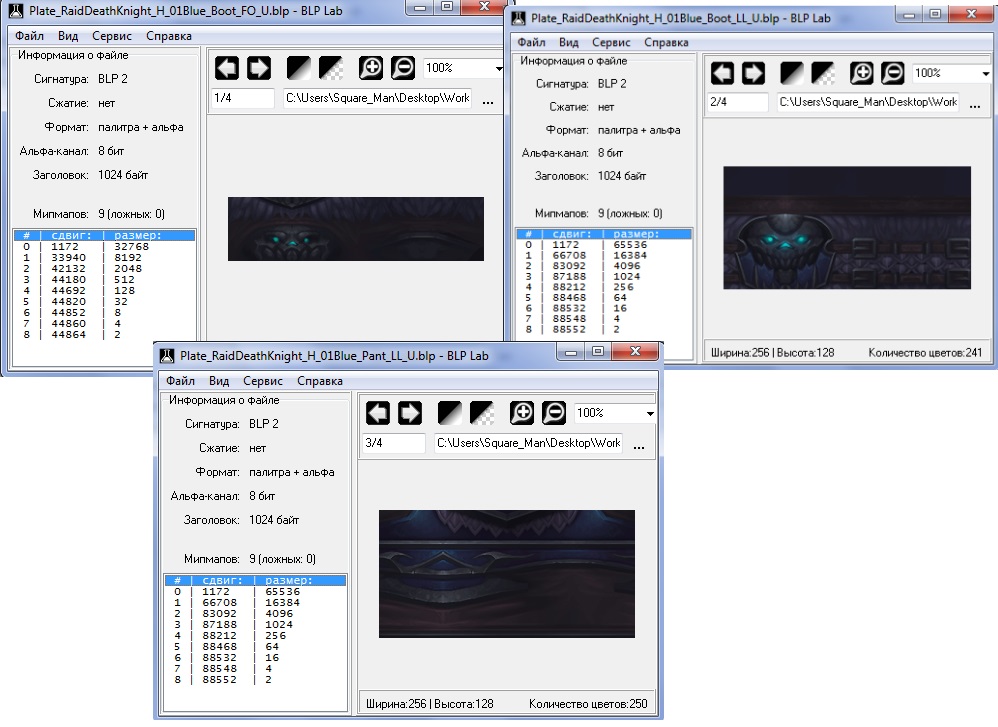Click zoom out magnifier in Pant_LL_U window
The image size is (998, 727).
pyautogui.click(x=554, y=413)
